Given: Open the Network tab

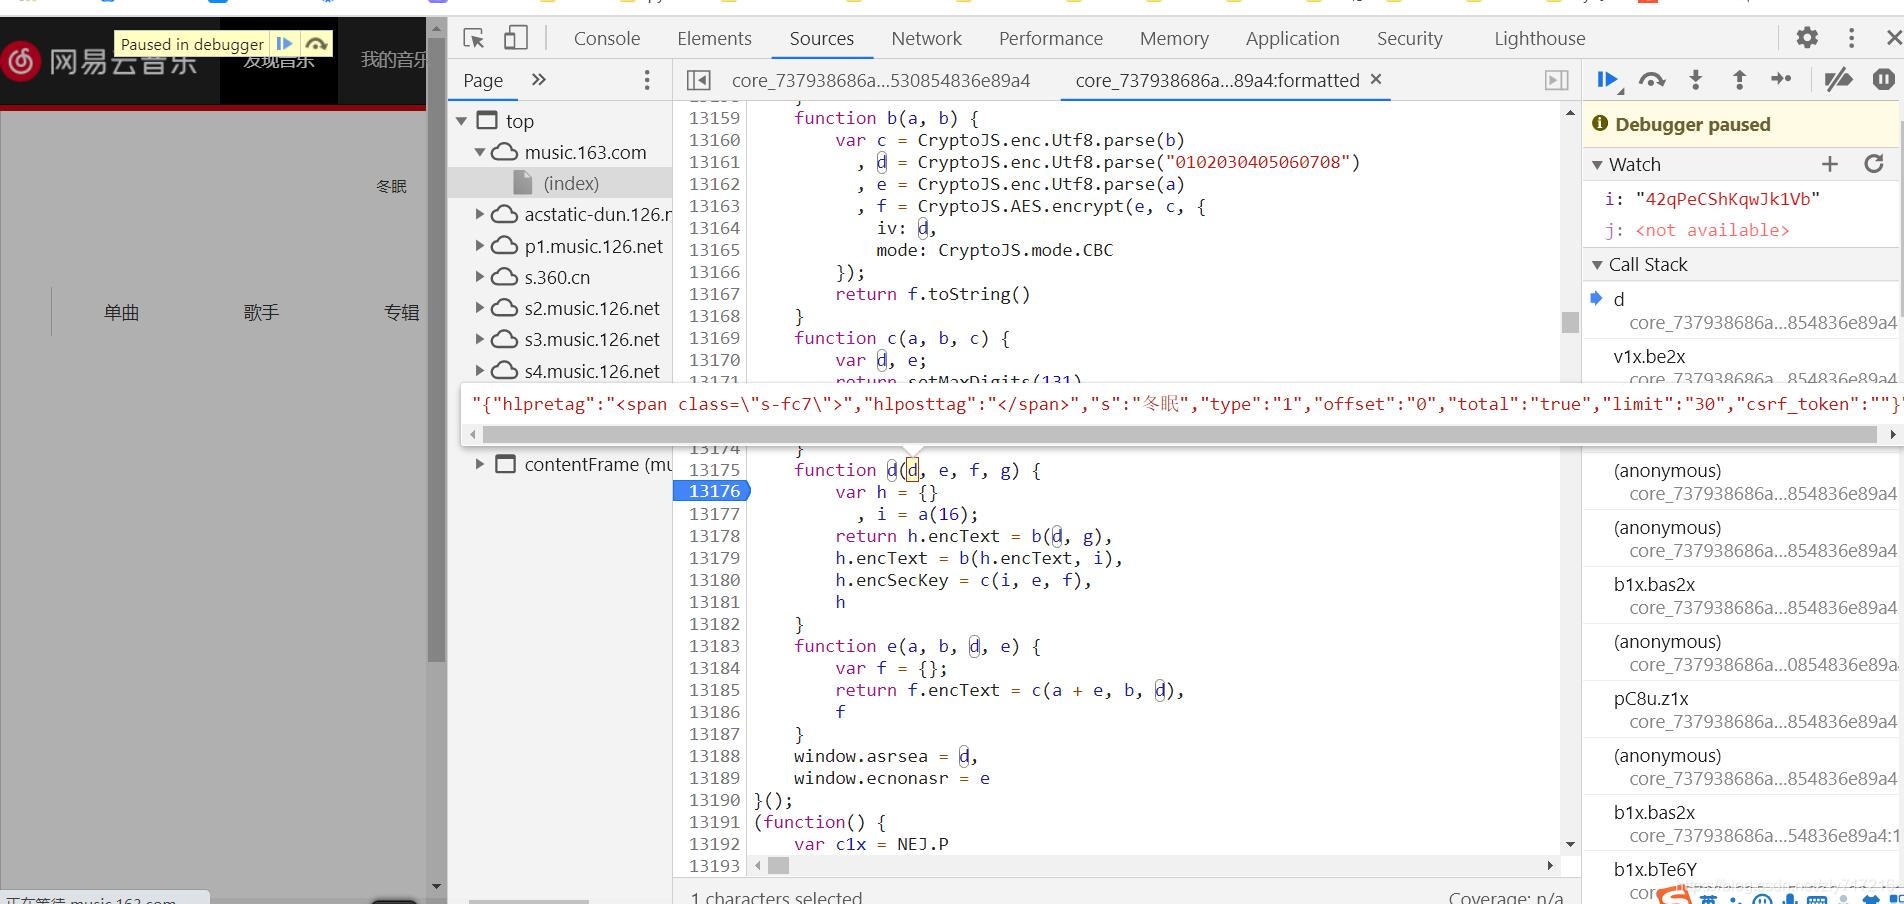Looking at the screenshot, I should tap(926, 38).
